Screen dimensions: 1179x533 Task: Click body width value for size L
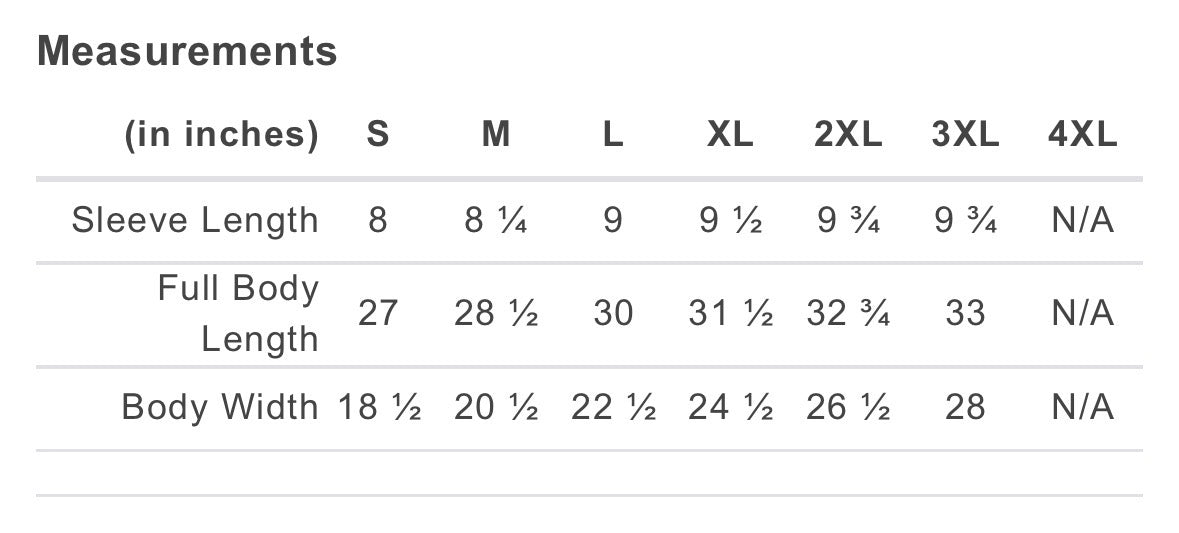click(x=613, y=407)
